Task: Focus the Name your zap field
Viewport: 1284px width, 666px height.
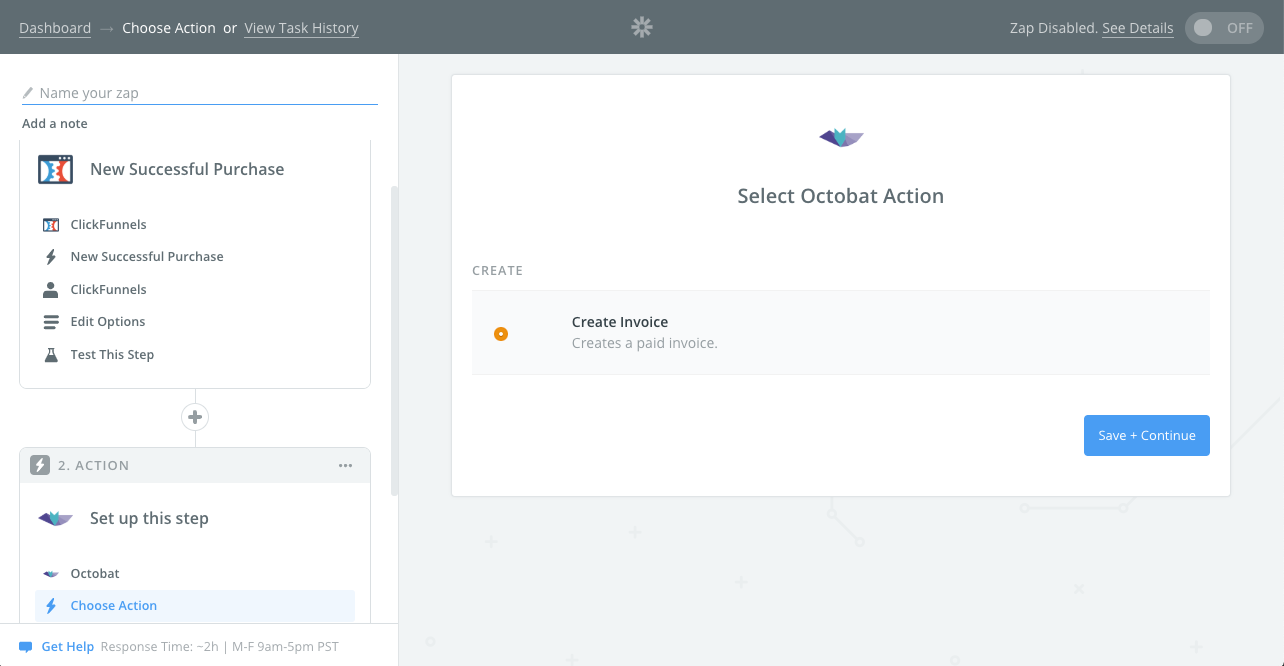Action: (200, 93)
